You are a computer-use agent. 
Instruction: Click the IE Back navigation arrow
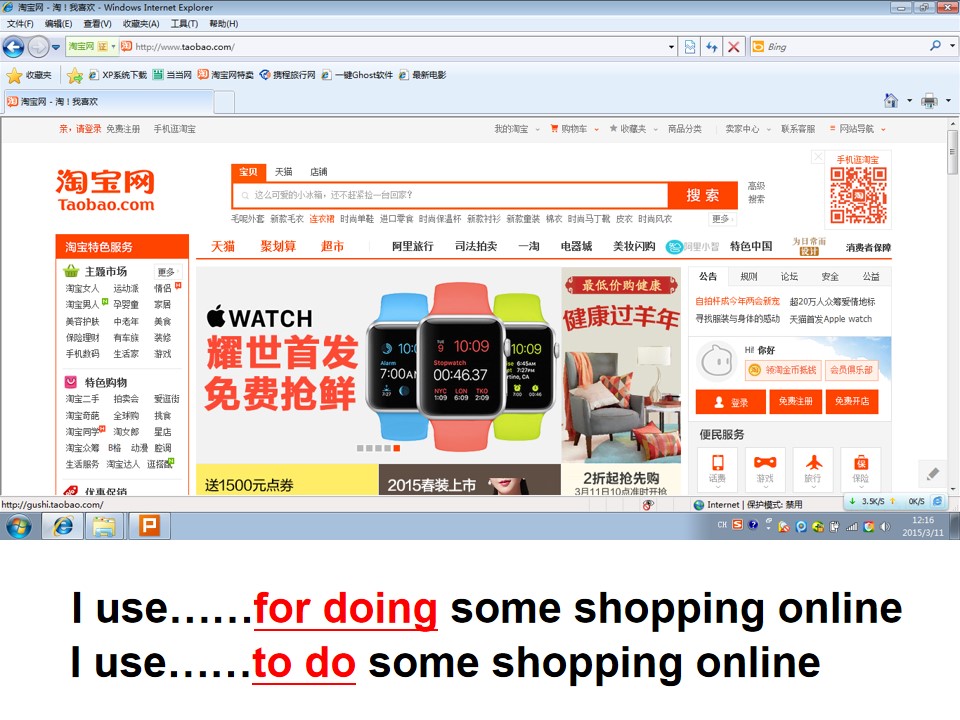point(13,47)
